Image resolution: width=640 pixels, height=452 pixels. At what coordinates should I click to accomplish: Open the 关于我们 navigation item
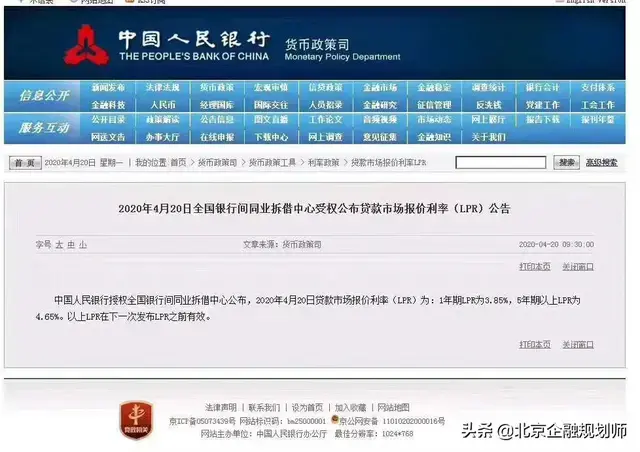coord(489,137)
